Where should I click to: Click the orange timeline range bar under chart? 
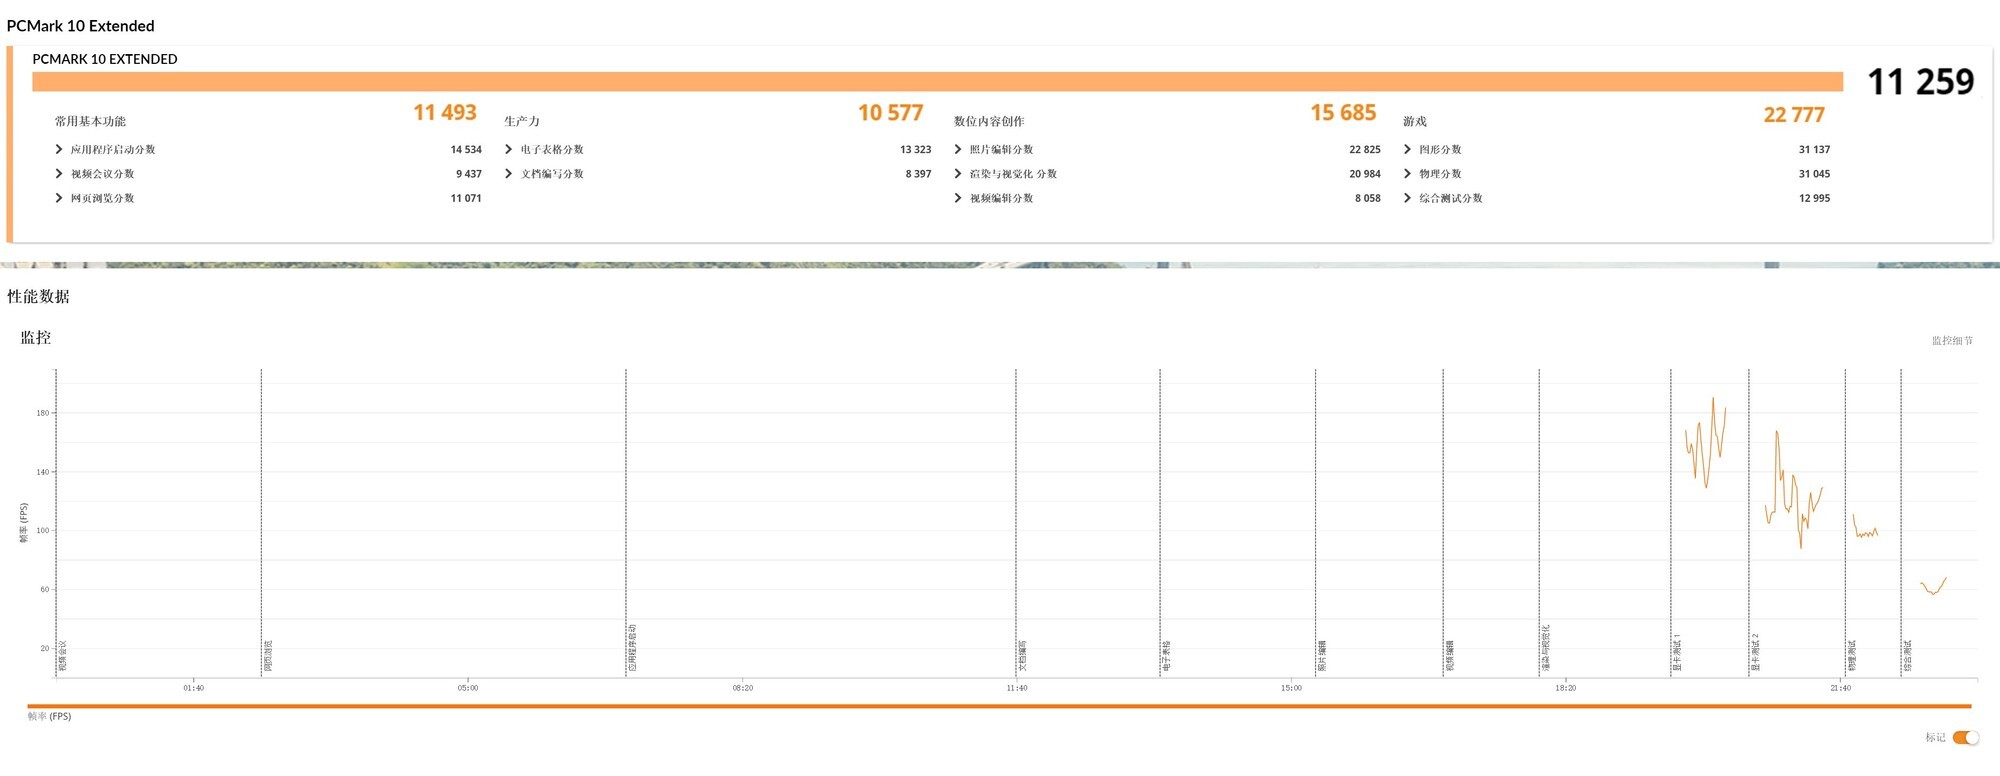point(998,706)
